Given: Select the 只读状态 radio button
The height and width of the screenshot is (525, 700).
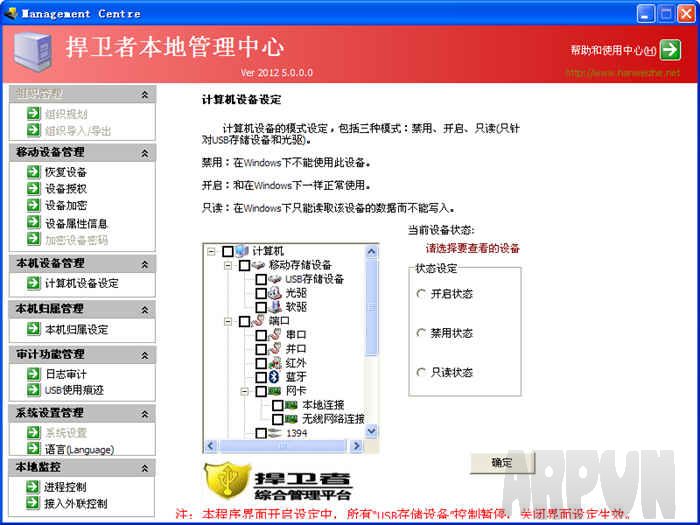Looking at the screenshot, I should click(421, 372).
